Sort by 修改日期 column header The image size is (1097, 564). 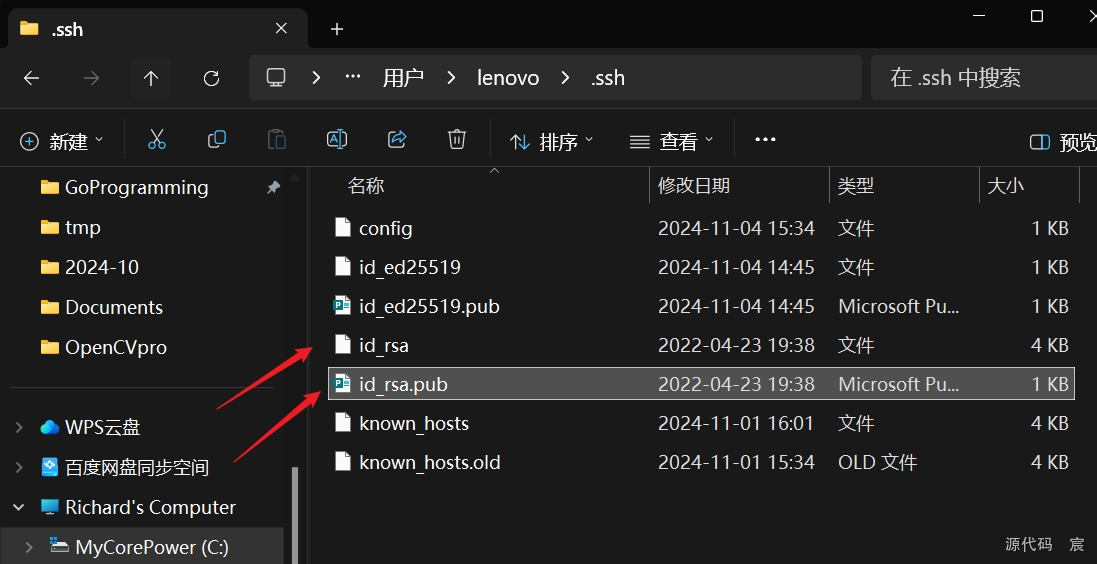pos(694,186)
